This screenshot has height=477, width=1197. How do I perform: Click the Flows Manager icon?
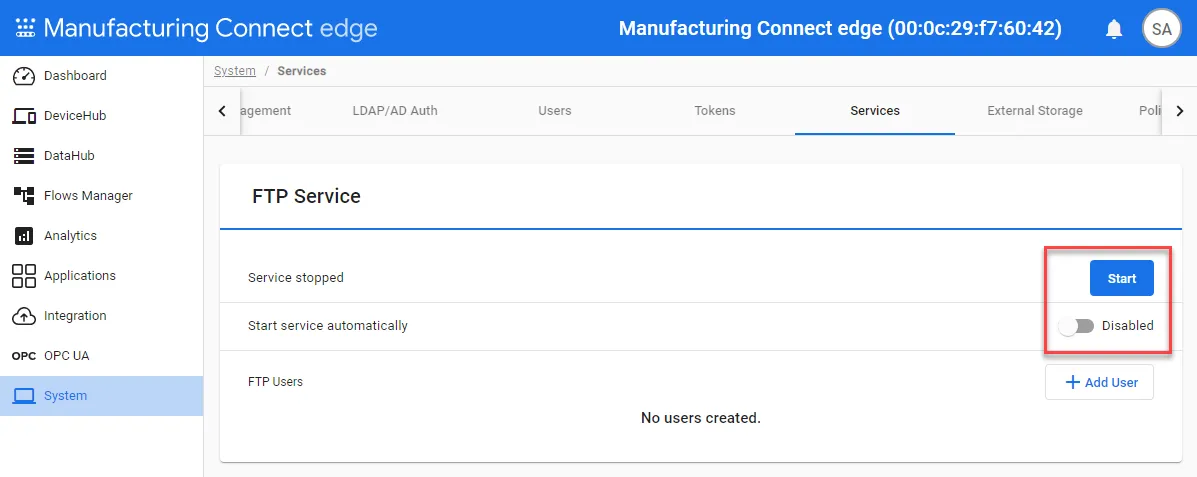(x=24, y=195)
